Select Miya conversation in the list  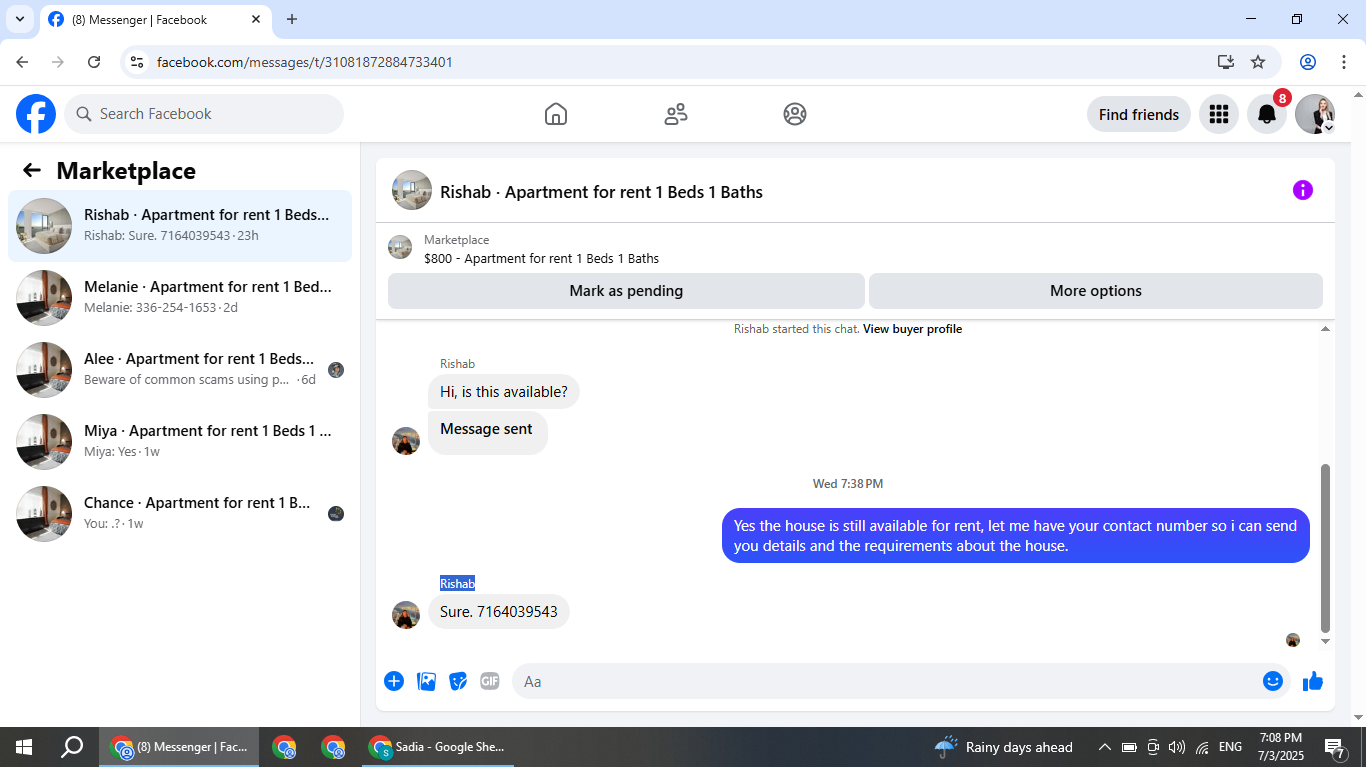(180, 442)
